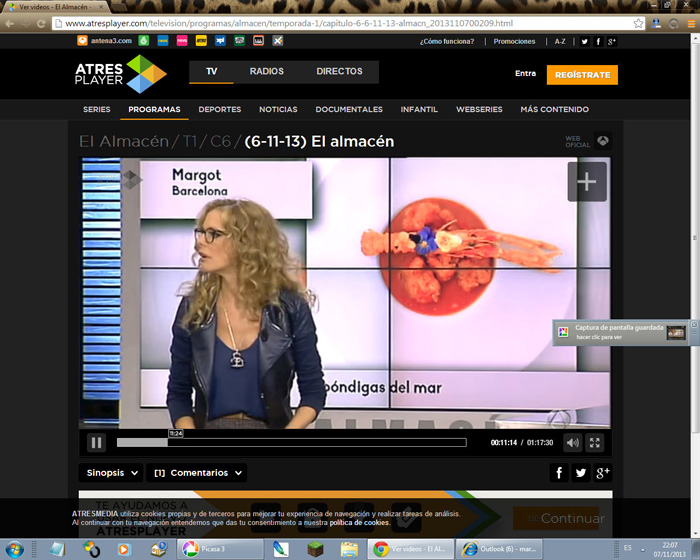Viewport: 700px width, 560px height.
Task: Open Minecraft block icon in taskbar
Action: (x=315, y=549)
